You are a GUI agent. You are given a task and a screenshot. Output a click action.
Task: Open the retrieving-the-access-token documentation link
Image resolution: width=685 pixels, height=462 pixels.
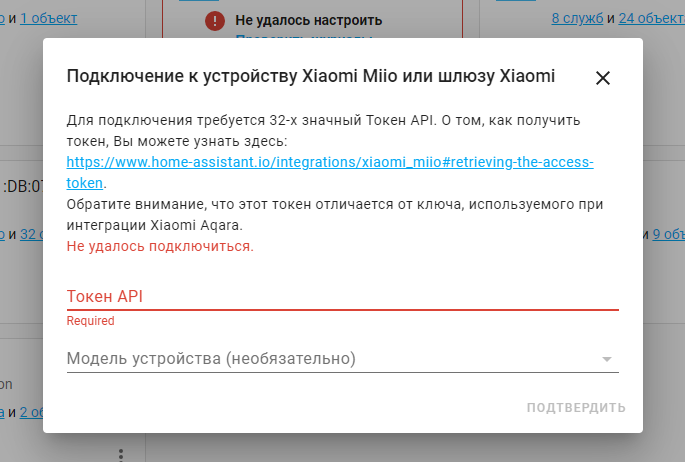coord(330,172)
